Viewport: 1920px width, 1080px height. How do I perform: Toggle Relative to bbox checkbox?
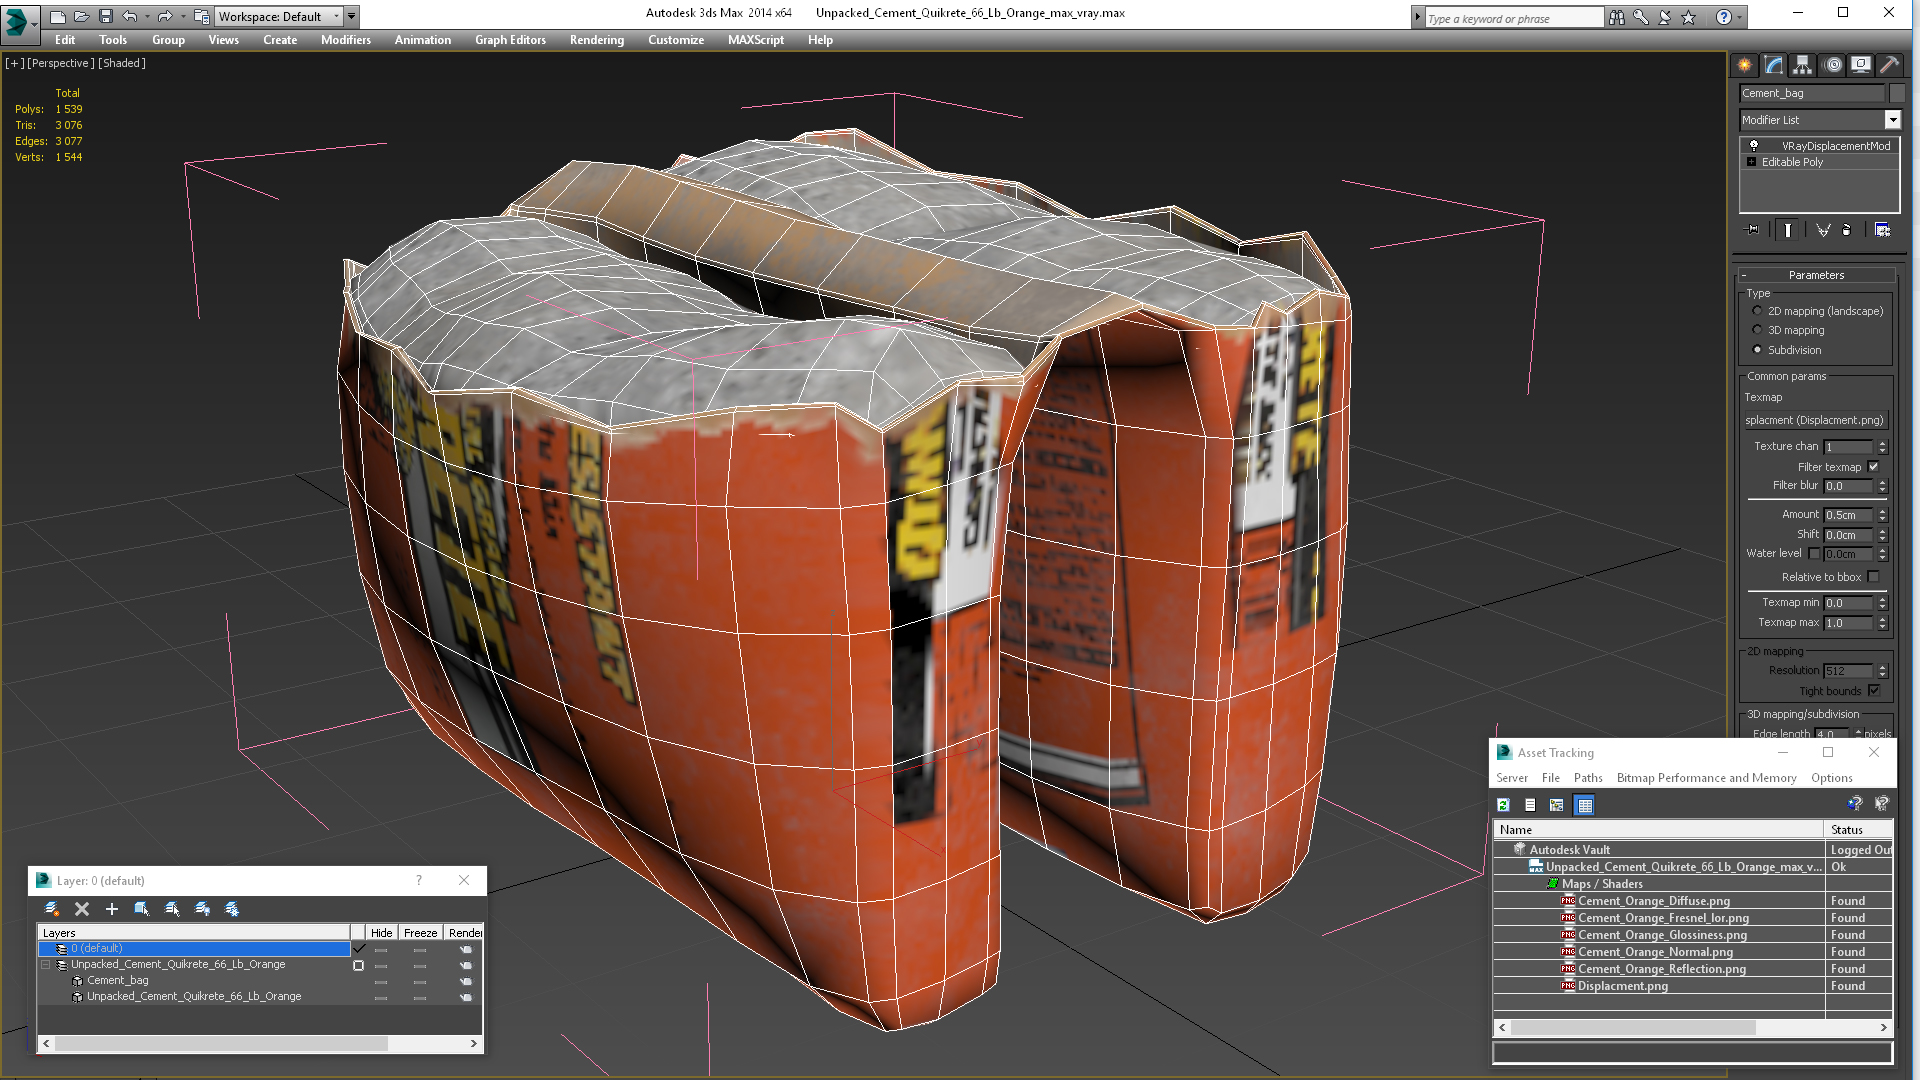(x=1873, y=577)
